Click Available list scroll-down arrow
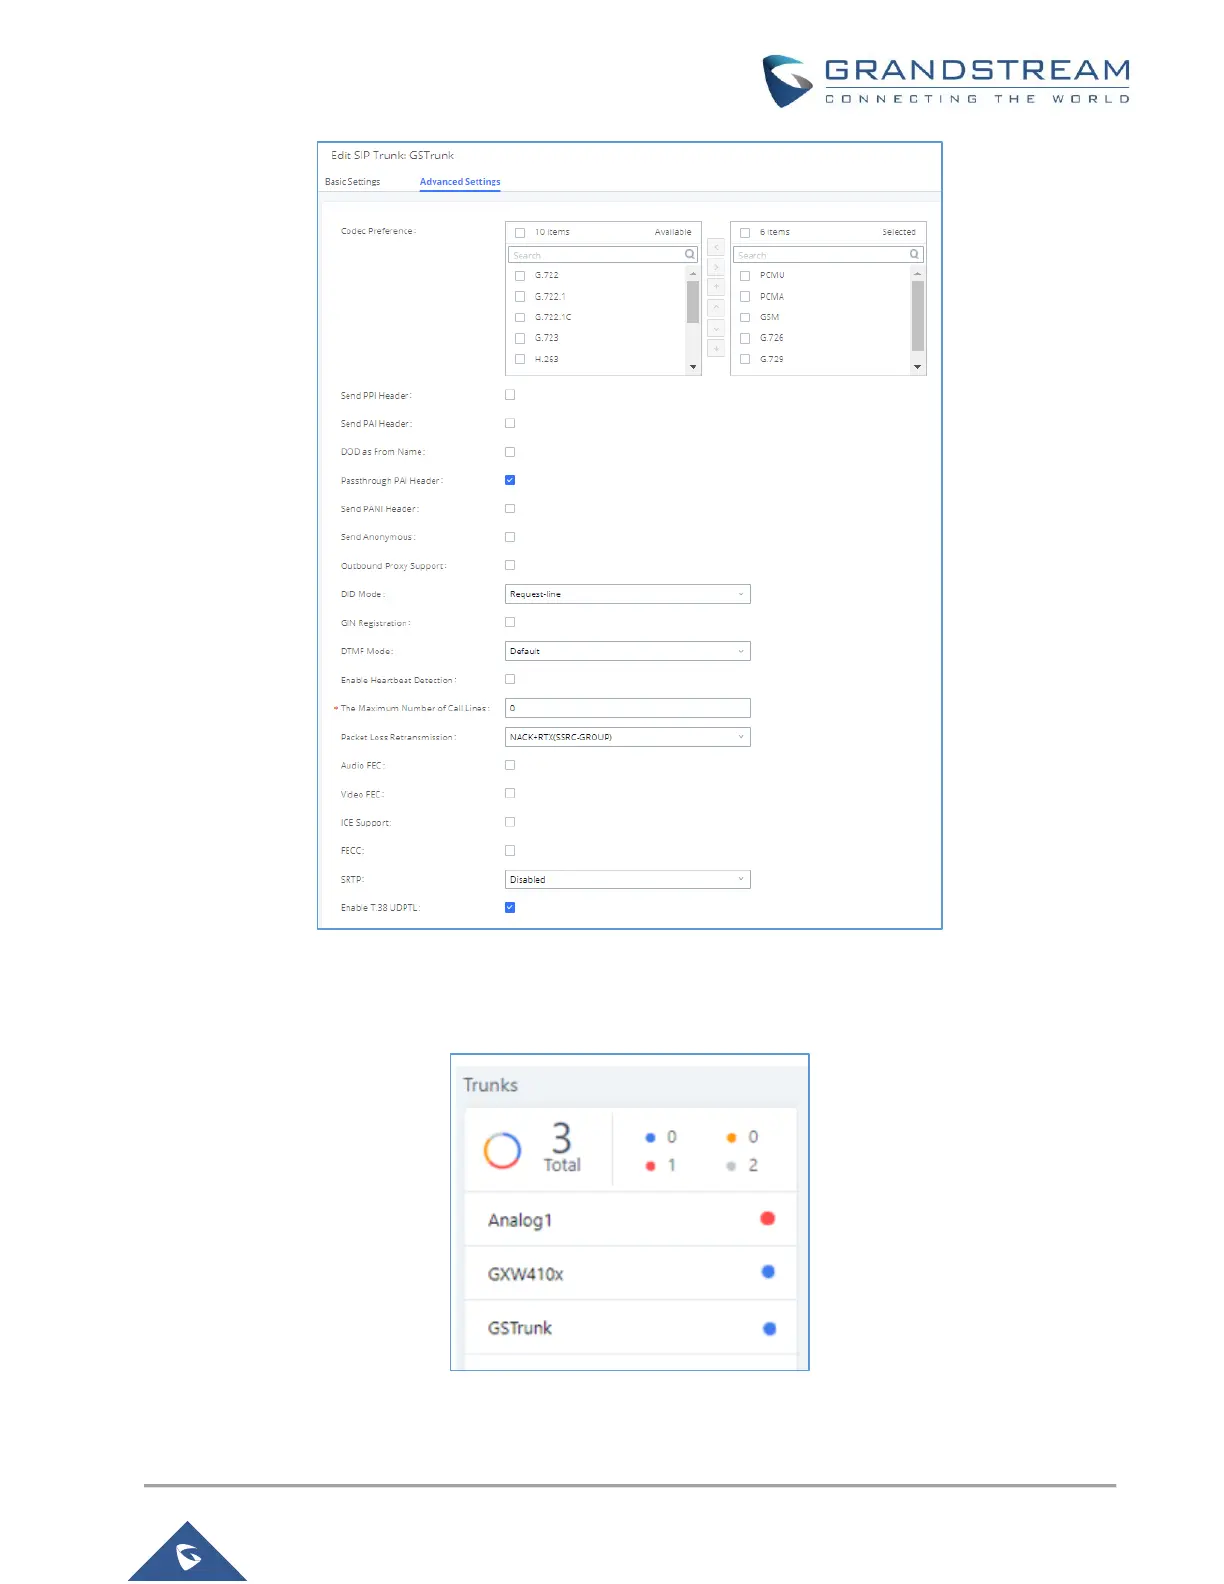1224x1584 pixels. [693, 367]
